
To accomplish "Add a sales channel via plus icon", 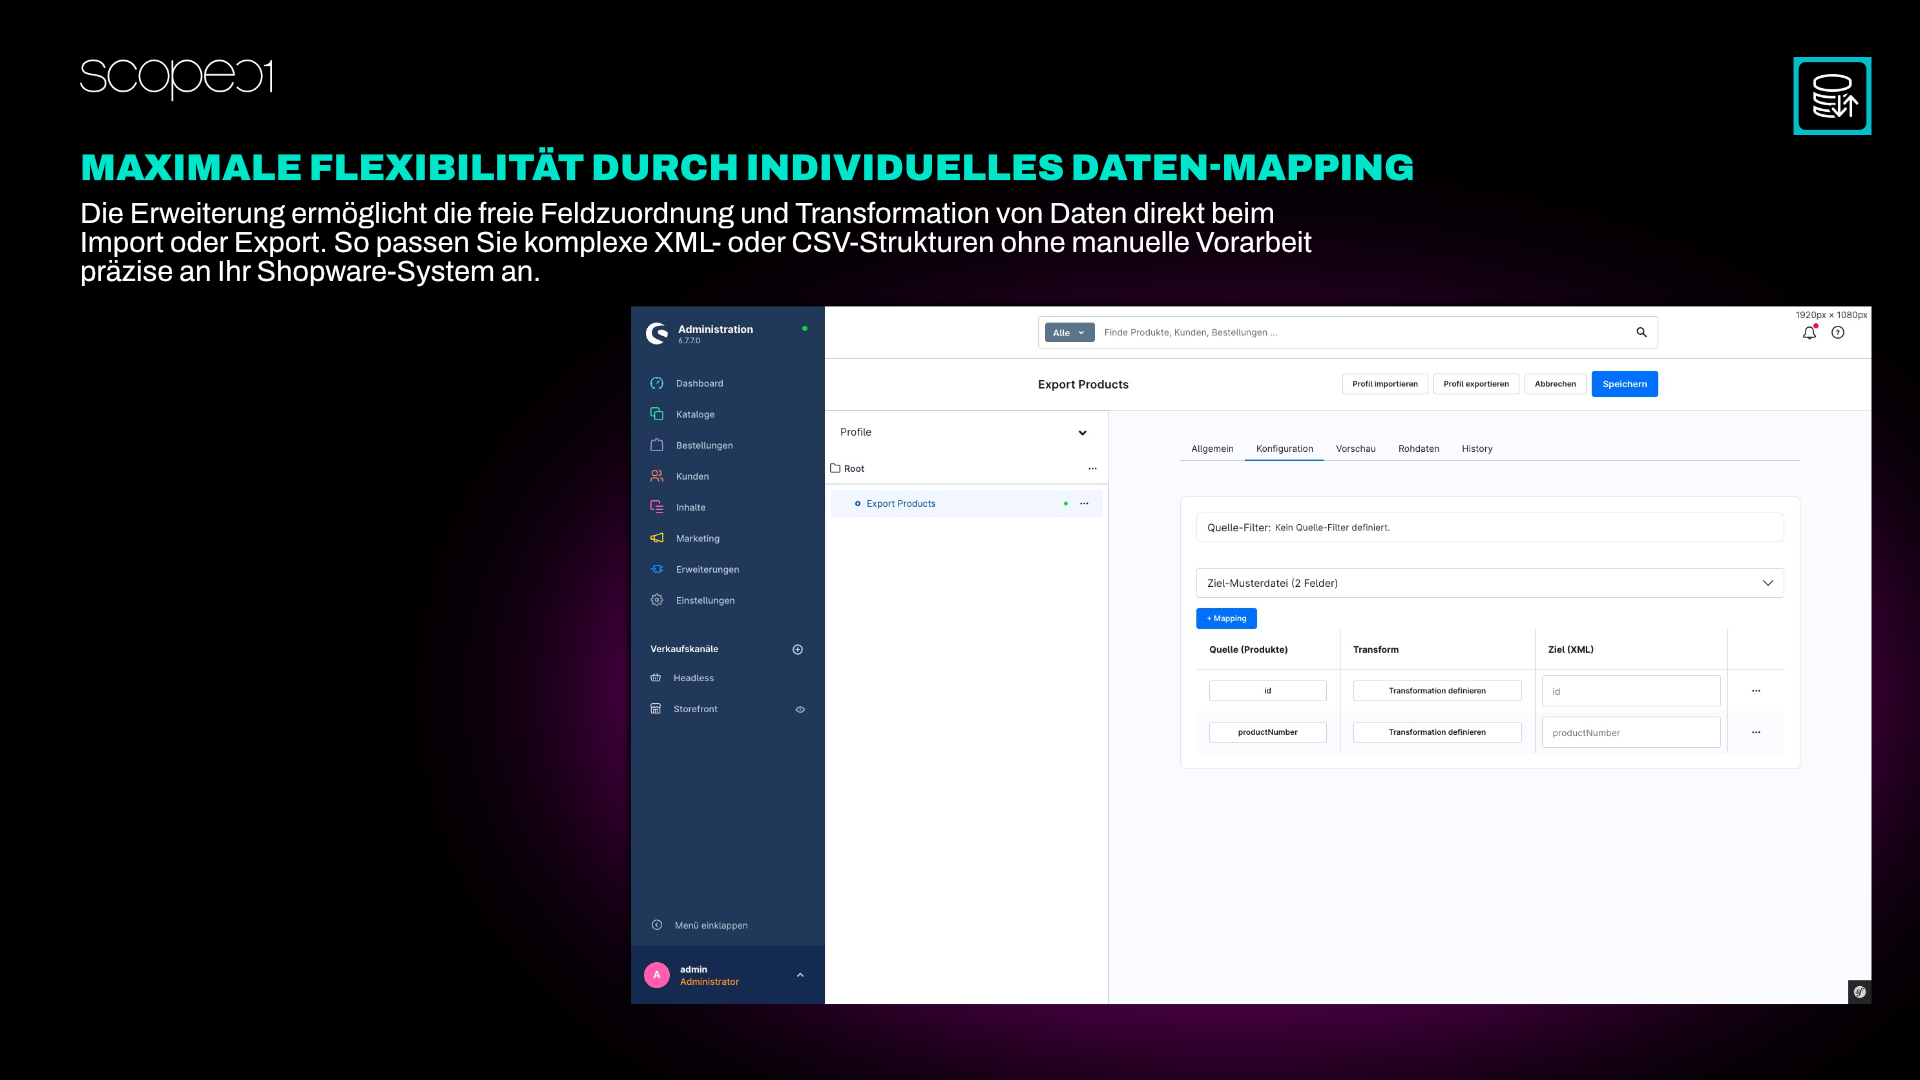I will 798,650.
